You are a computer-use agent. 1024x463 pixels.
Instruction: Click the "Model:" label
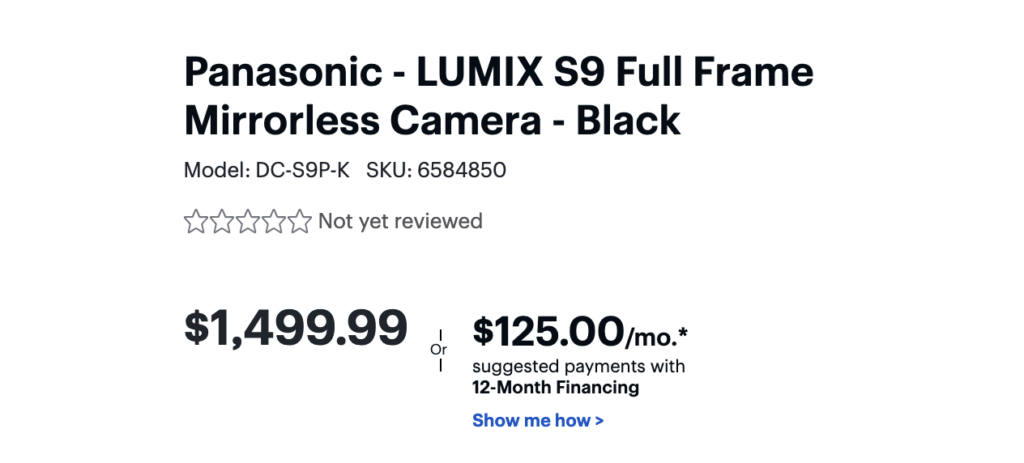pos(213,170)
